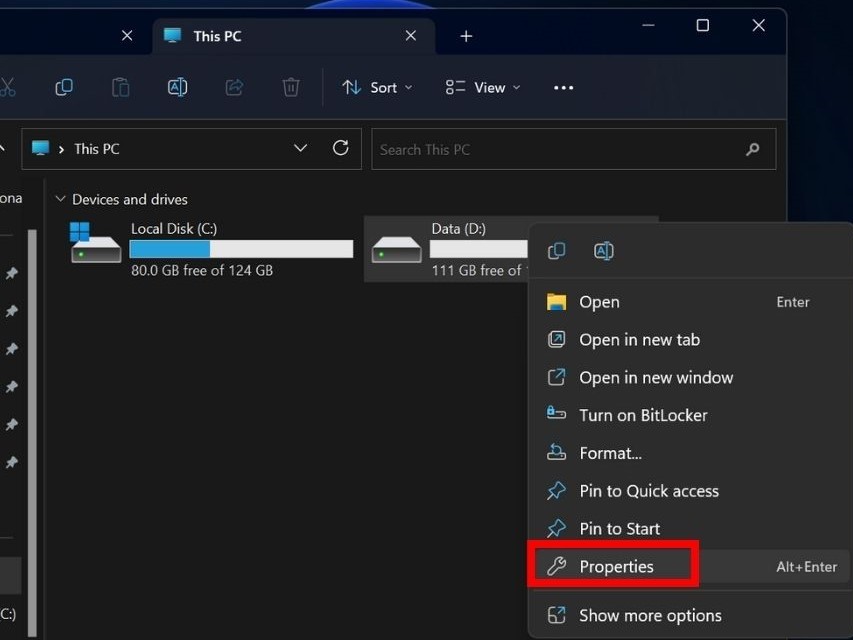Open the Sort dropdown
Viewport: 853px width, 640px height.
(x=377, y=87)
